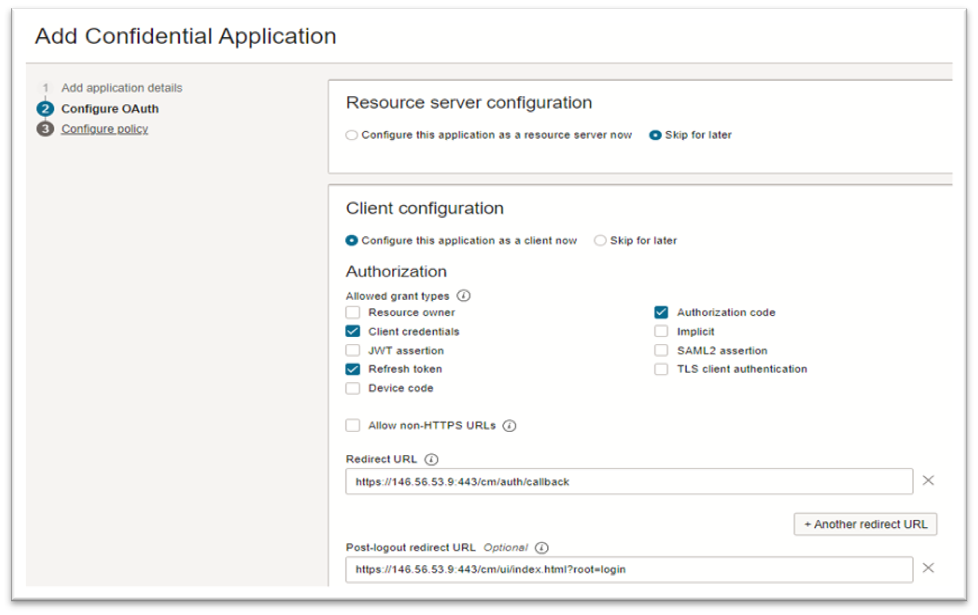Toggle the Allow non-HTTPS URLs checkbox
The width and height of the screenshot is (978, 615).
[x=353, y=426]
